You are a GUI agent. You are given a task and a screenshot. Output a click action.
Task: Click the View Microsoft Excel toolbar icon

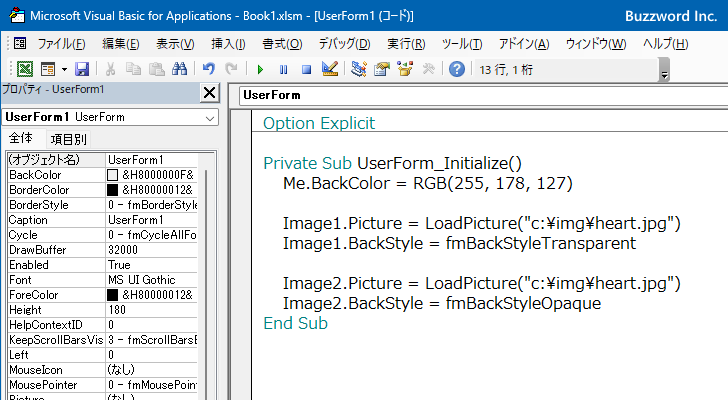(25, 69)
